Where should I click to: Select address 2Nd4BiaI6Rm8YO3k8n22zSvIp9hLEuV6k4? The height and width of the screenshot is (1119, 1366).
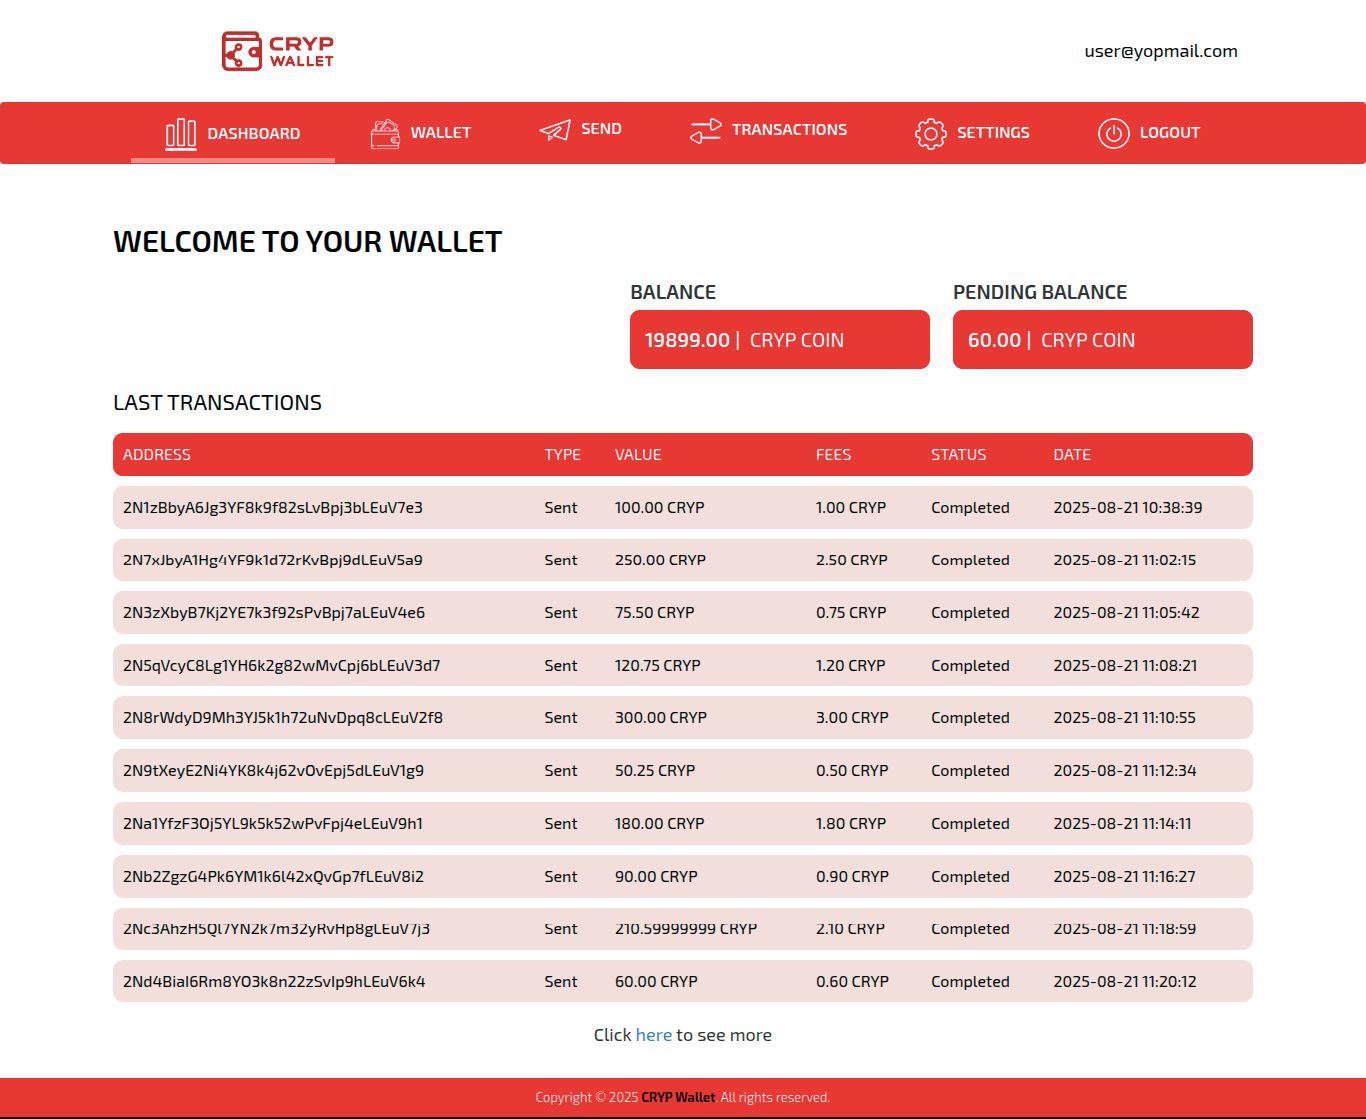(x=274, y=982)
